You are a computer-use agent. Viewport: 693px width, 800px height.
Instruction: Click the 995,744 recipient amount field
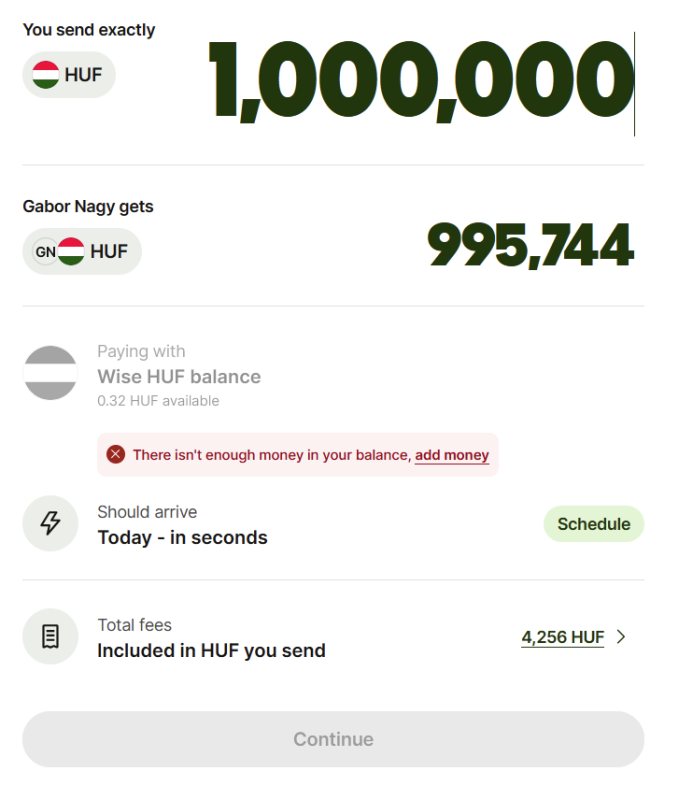[531, 245]
